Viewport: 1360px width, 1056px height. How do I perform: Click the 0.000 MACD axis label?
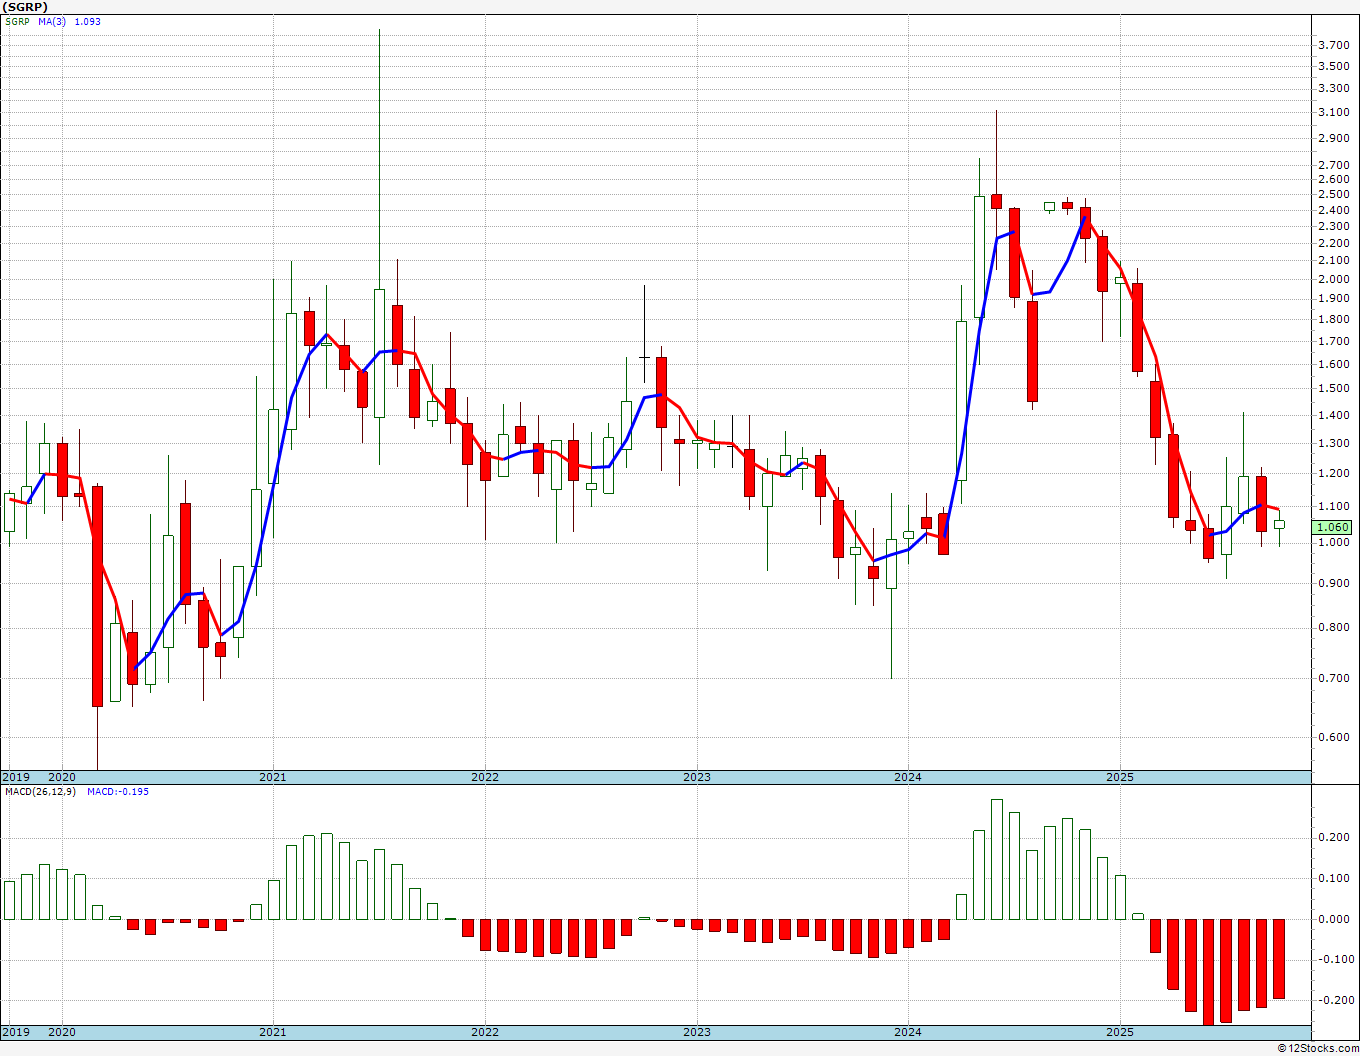click(x=1334, y=919)
